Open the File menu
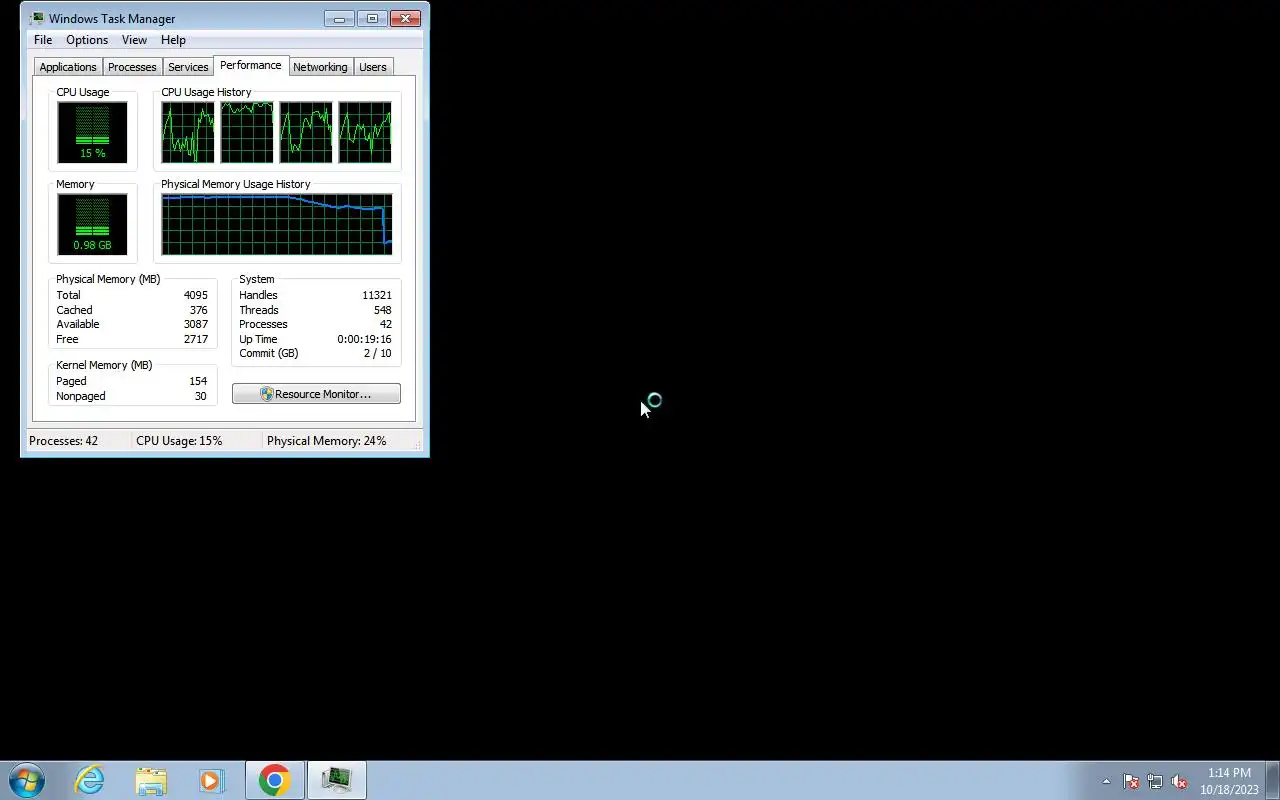The image size is (1280, 800). [43, 40]
